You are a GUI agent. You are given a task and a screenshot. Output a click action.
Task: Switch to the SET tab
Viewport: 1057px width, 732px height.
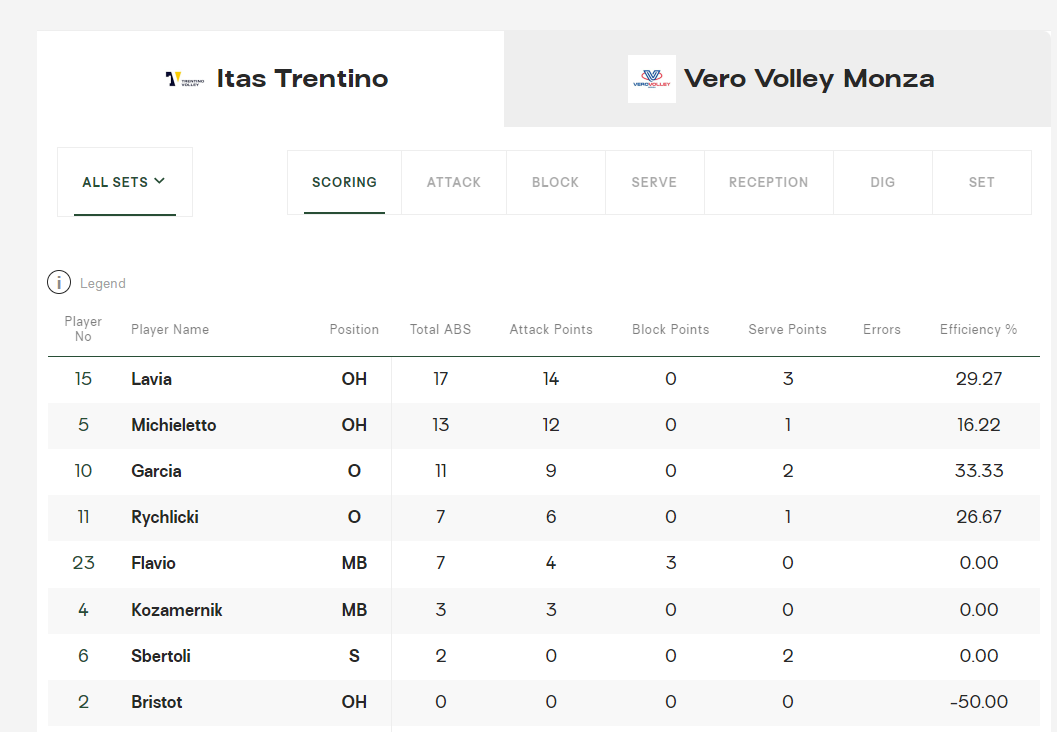point(981,182)
